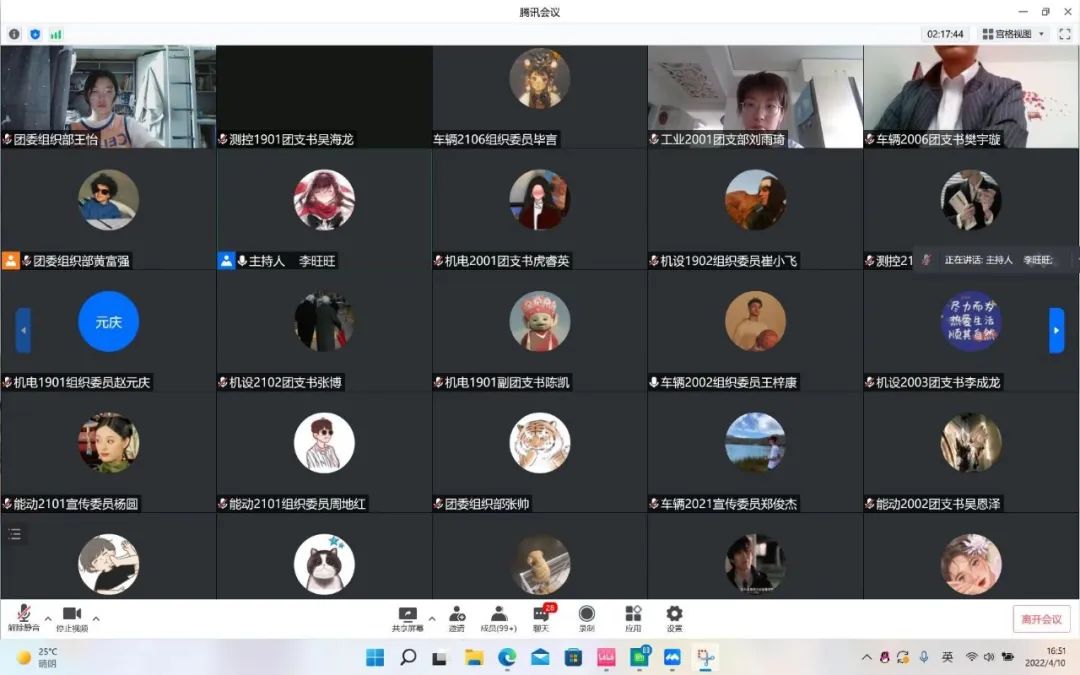
Task: Unmute microphone with 解除静音 button
Action: pos(23,616)
